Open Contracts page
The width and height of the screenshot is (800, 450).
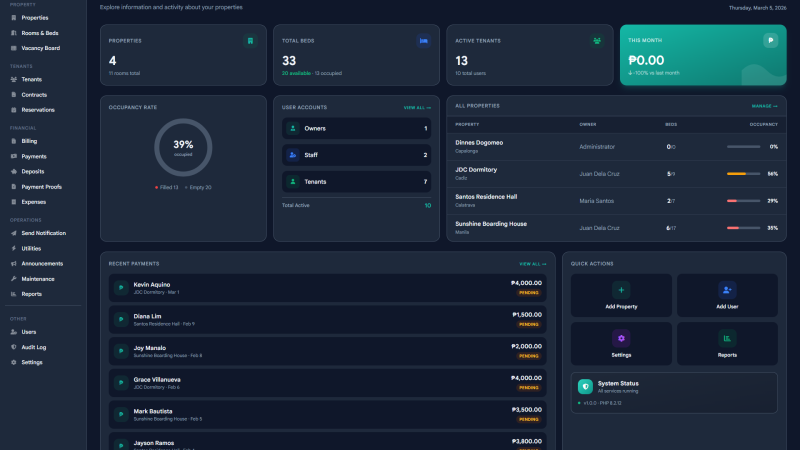(34, 95)
